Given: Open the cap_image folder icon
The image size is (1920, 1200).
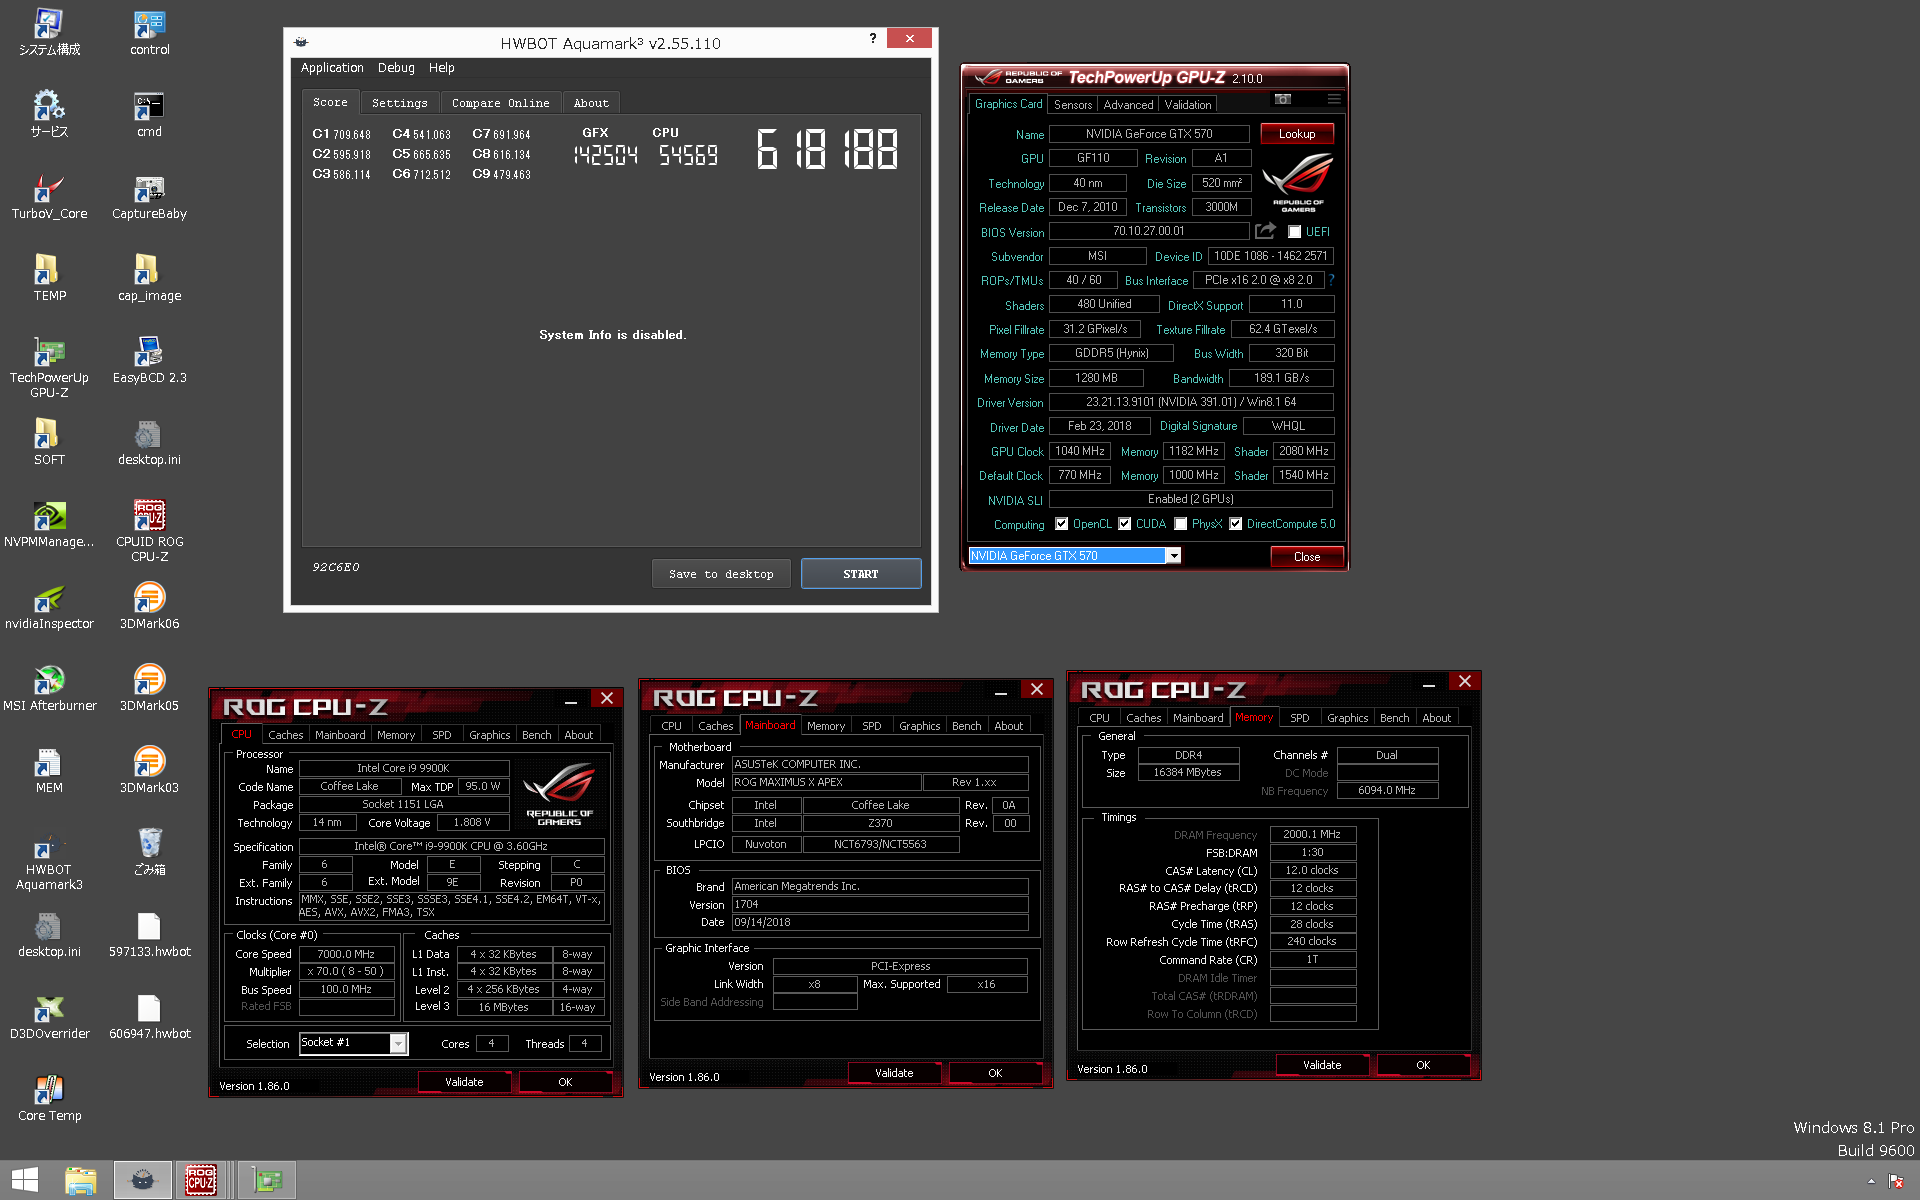Looking at the screenshot, I should pyautogui.click(x=149, y=278).
